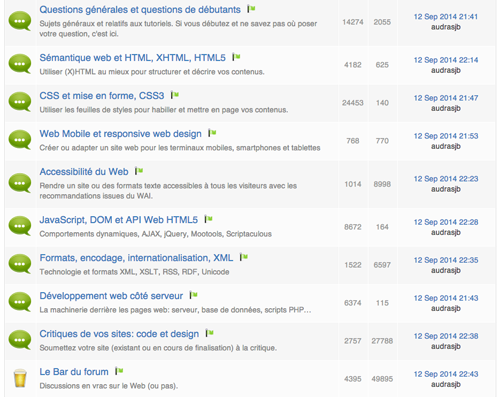
Task: Click post count 8998 in Accessibilité row
Action: click(382, 184)
